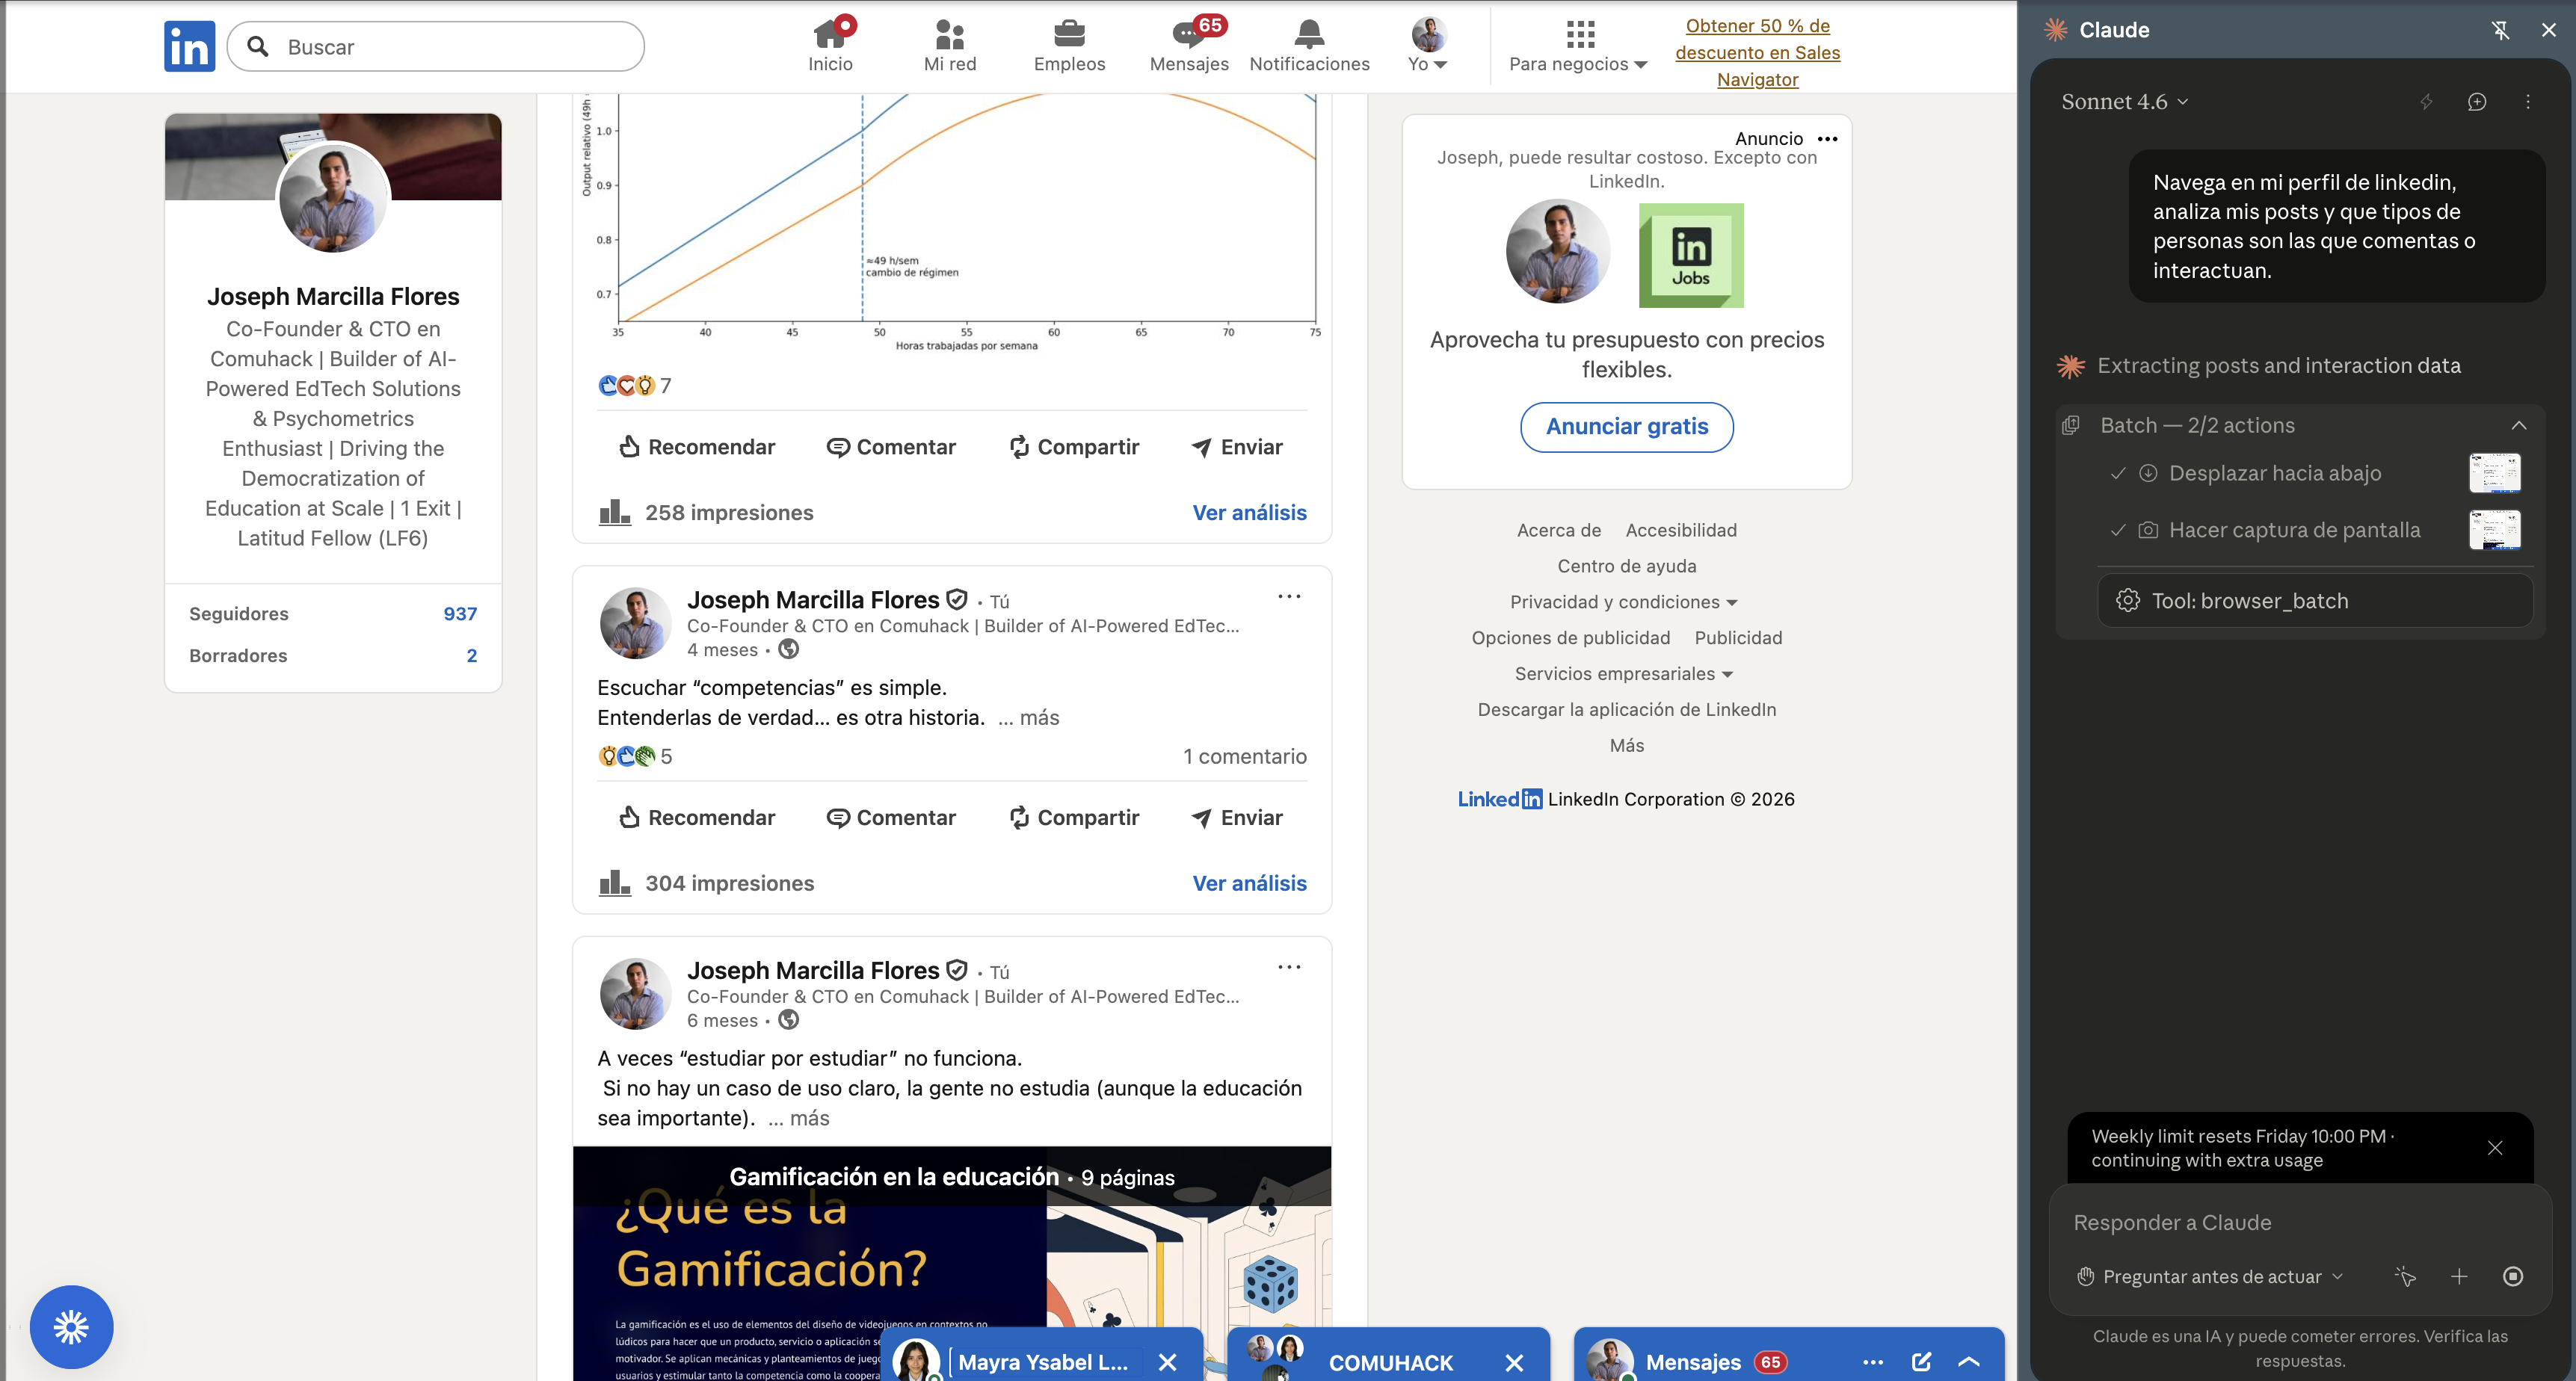Open the Yo profile menu
The height and width of the screenshot is (1381, 2576).
[1428, 46]
